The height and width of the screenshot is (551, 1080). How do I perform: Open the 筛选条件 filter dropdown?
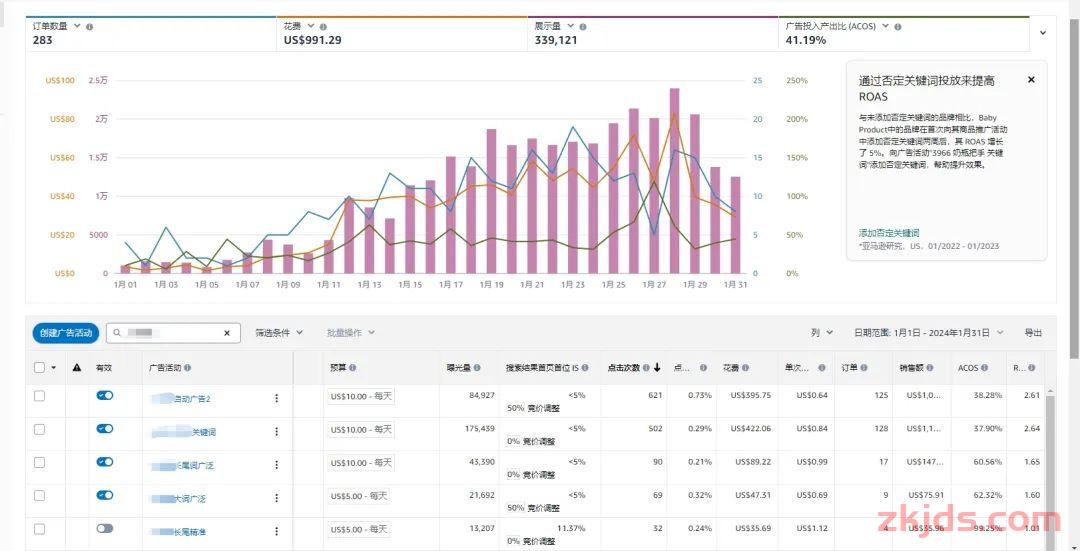click(279, 333)
